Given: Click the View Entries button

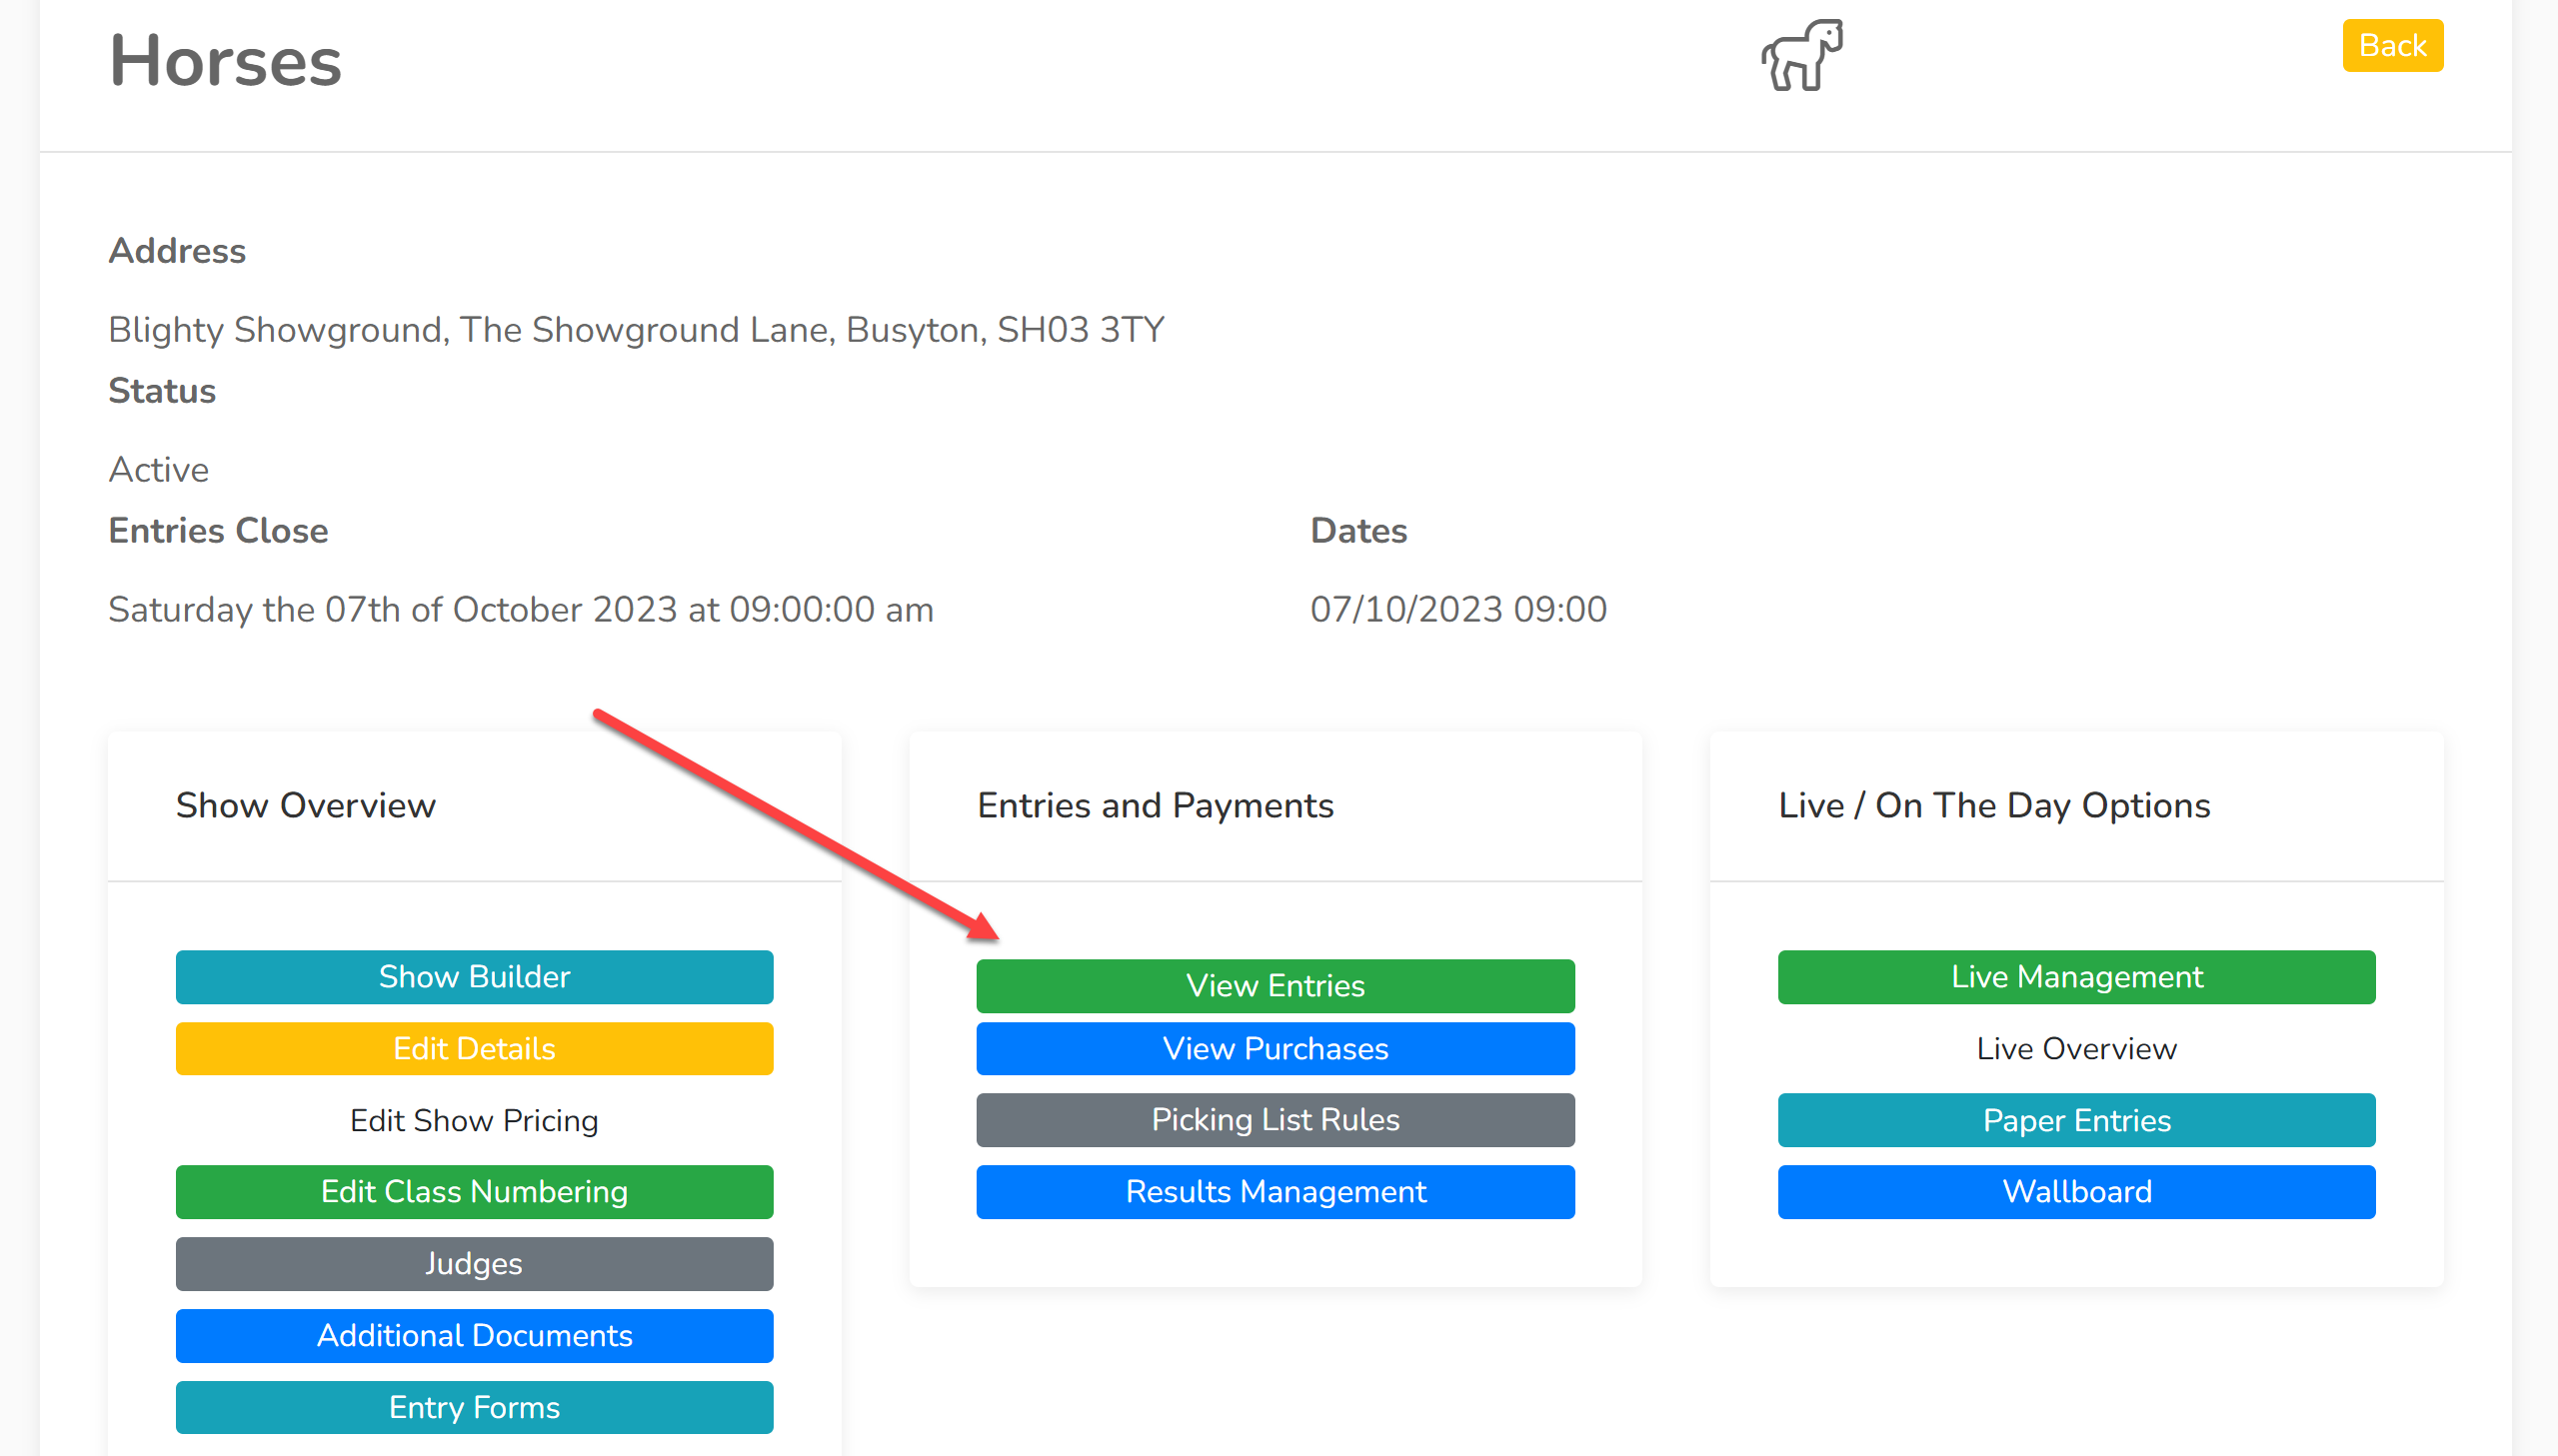Looking at the screenshot, I should click(x=1275, y=986).
